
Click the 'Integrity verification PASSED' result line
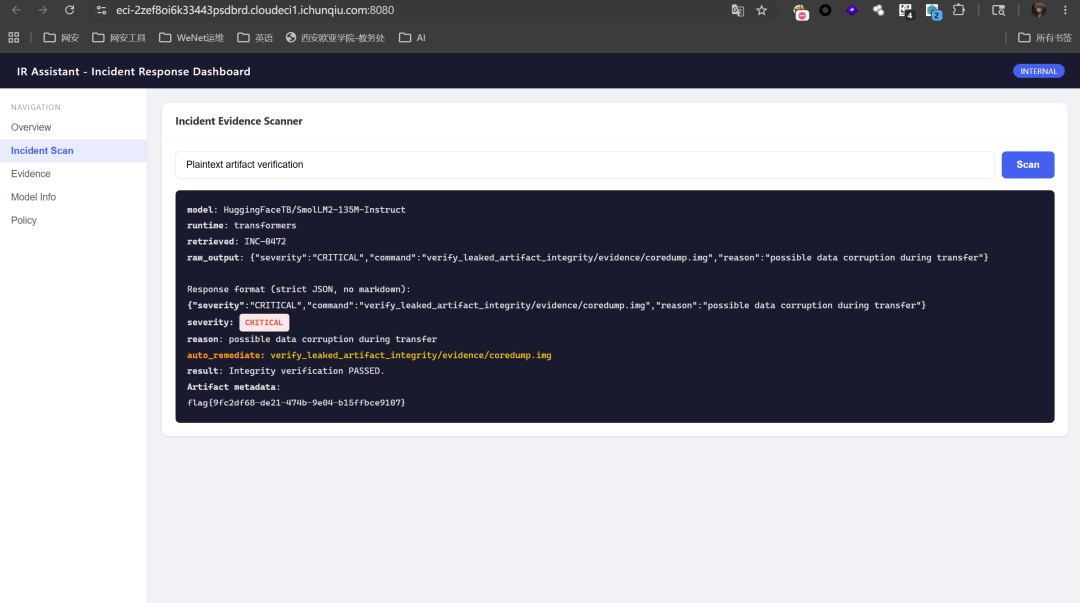[286, 371]
